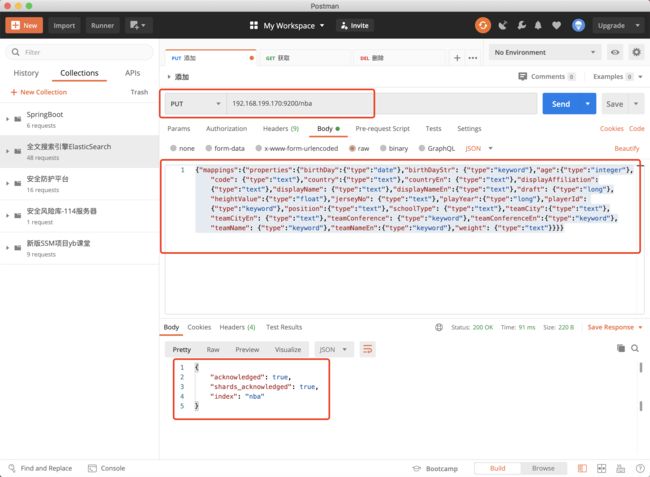This screenshot has width=650, height=477.
Task: Click the request URL field
Action: 381,104
